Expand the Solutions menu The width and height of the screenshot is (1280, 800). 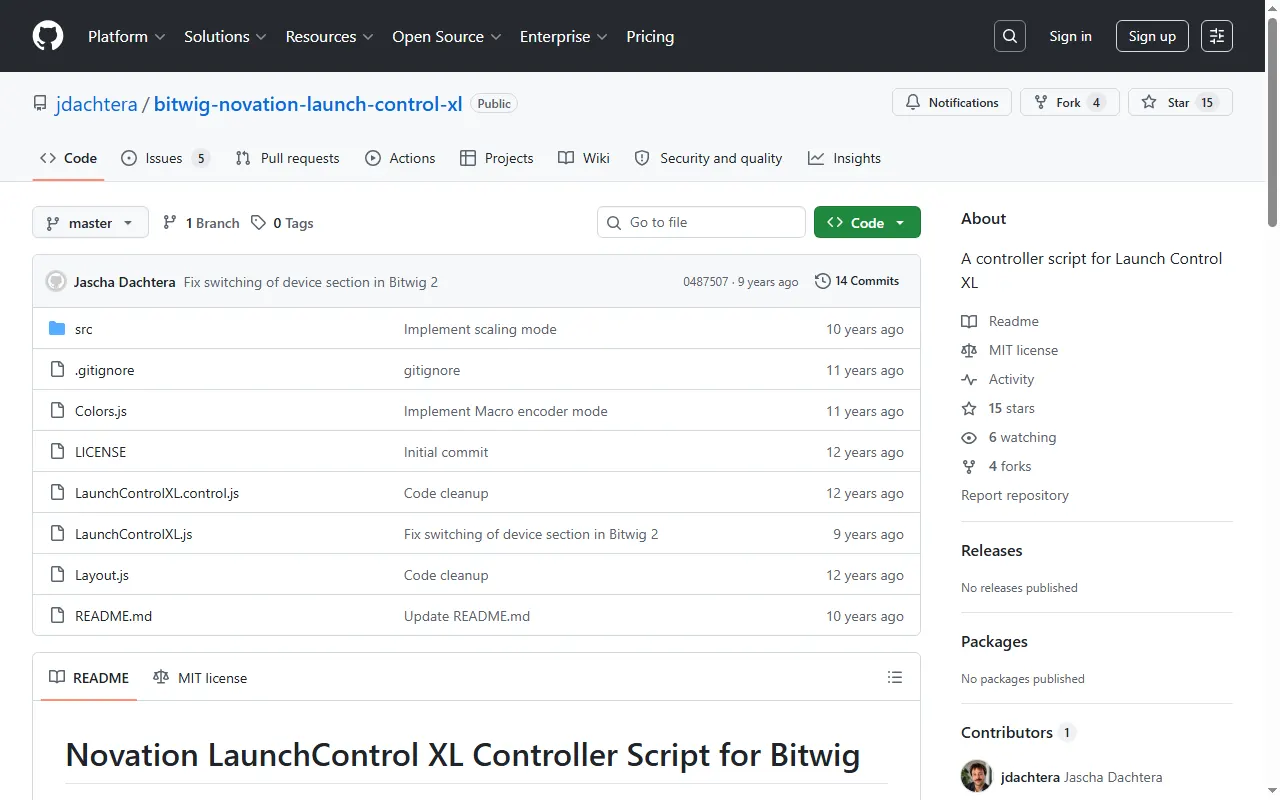225,36
